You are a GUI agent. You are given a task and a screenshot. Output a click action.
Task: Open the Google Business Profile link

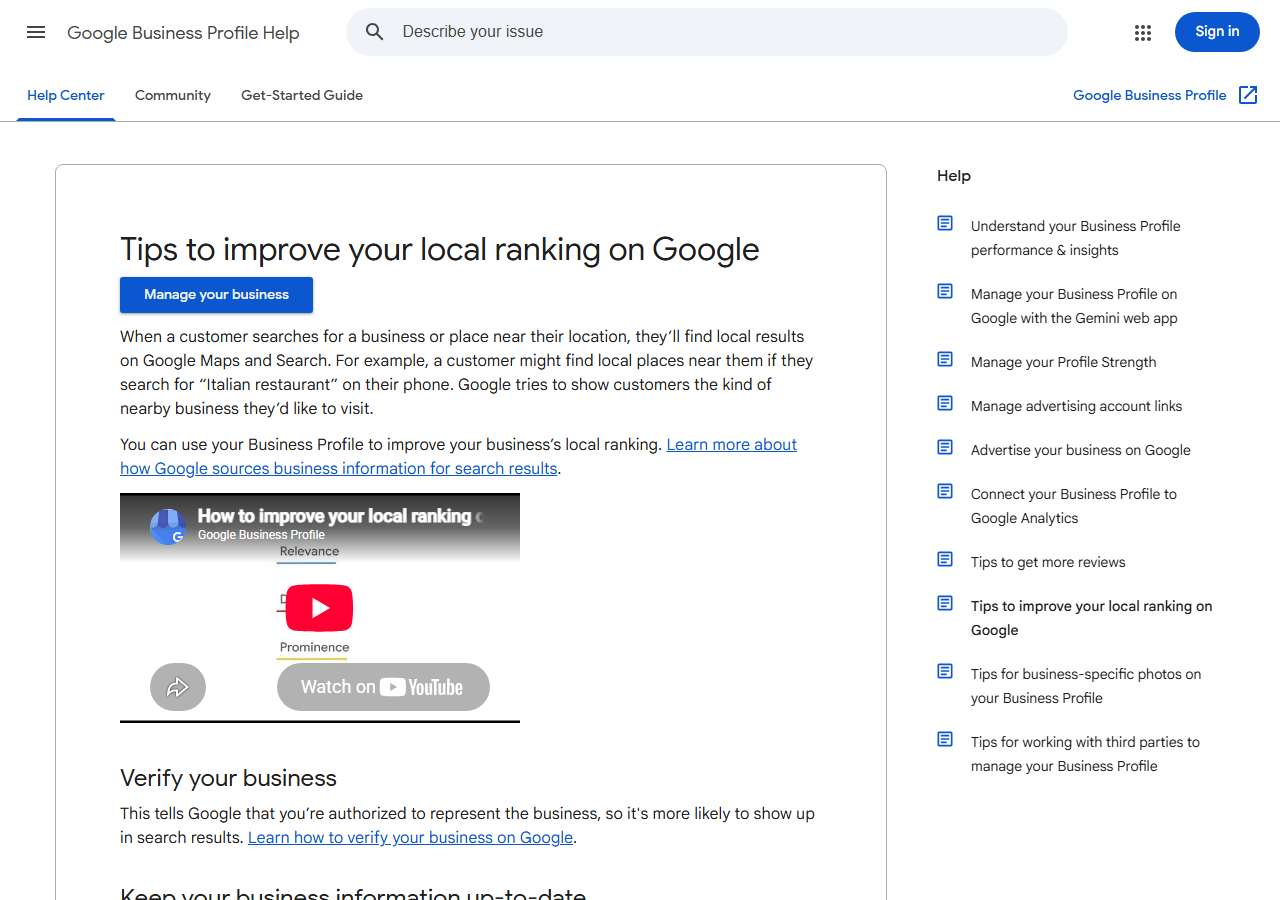[x=1150, y=96]
